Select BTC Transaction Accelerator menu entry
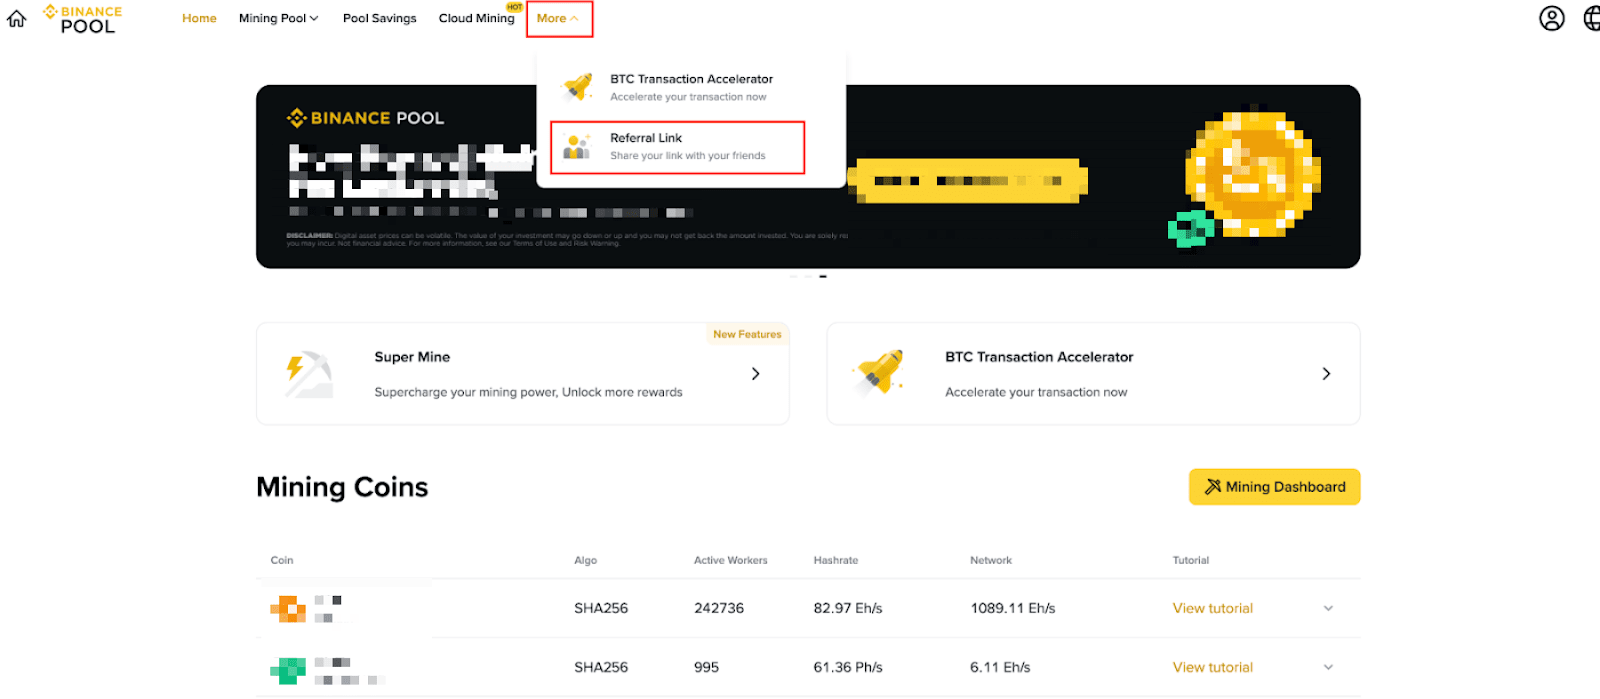The image size is (1600, 699). coord(691,87)
